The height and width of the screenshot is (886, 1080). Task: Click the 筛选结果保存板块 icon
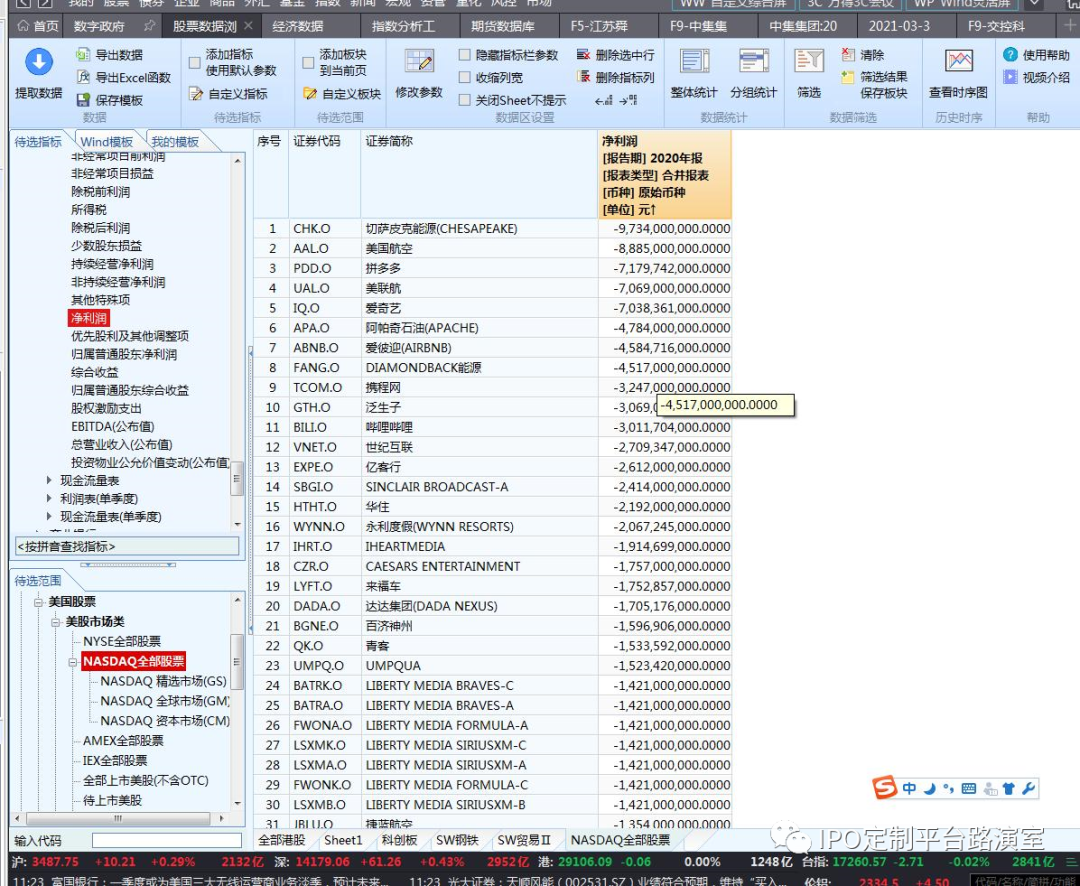click(848, 77)
